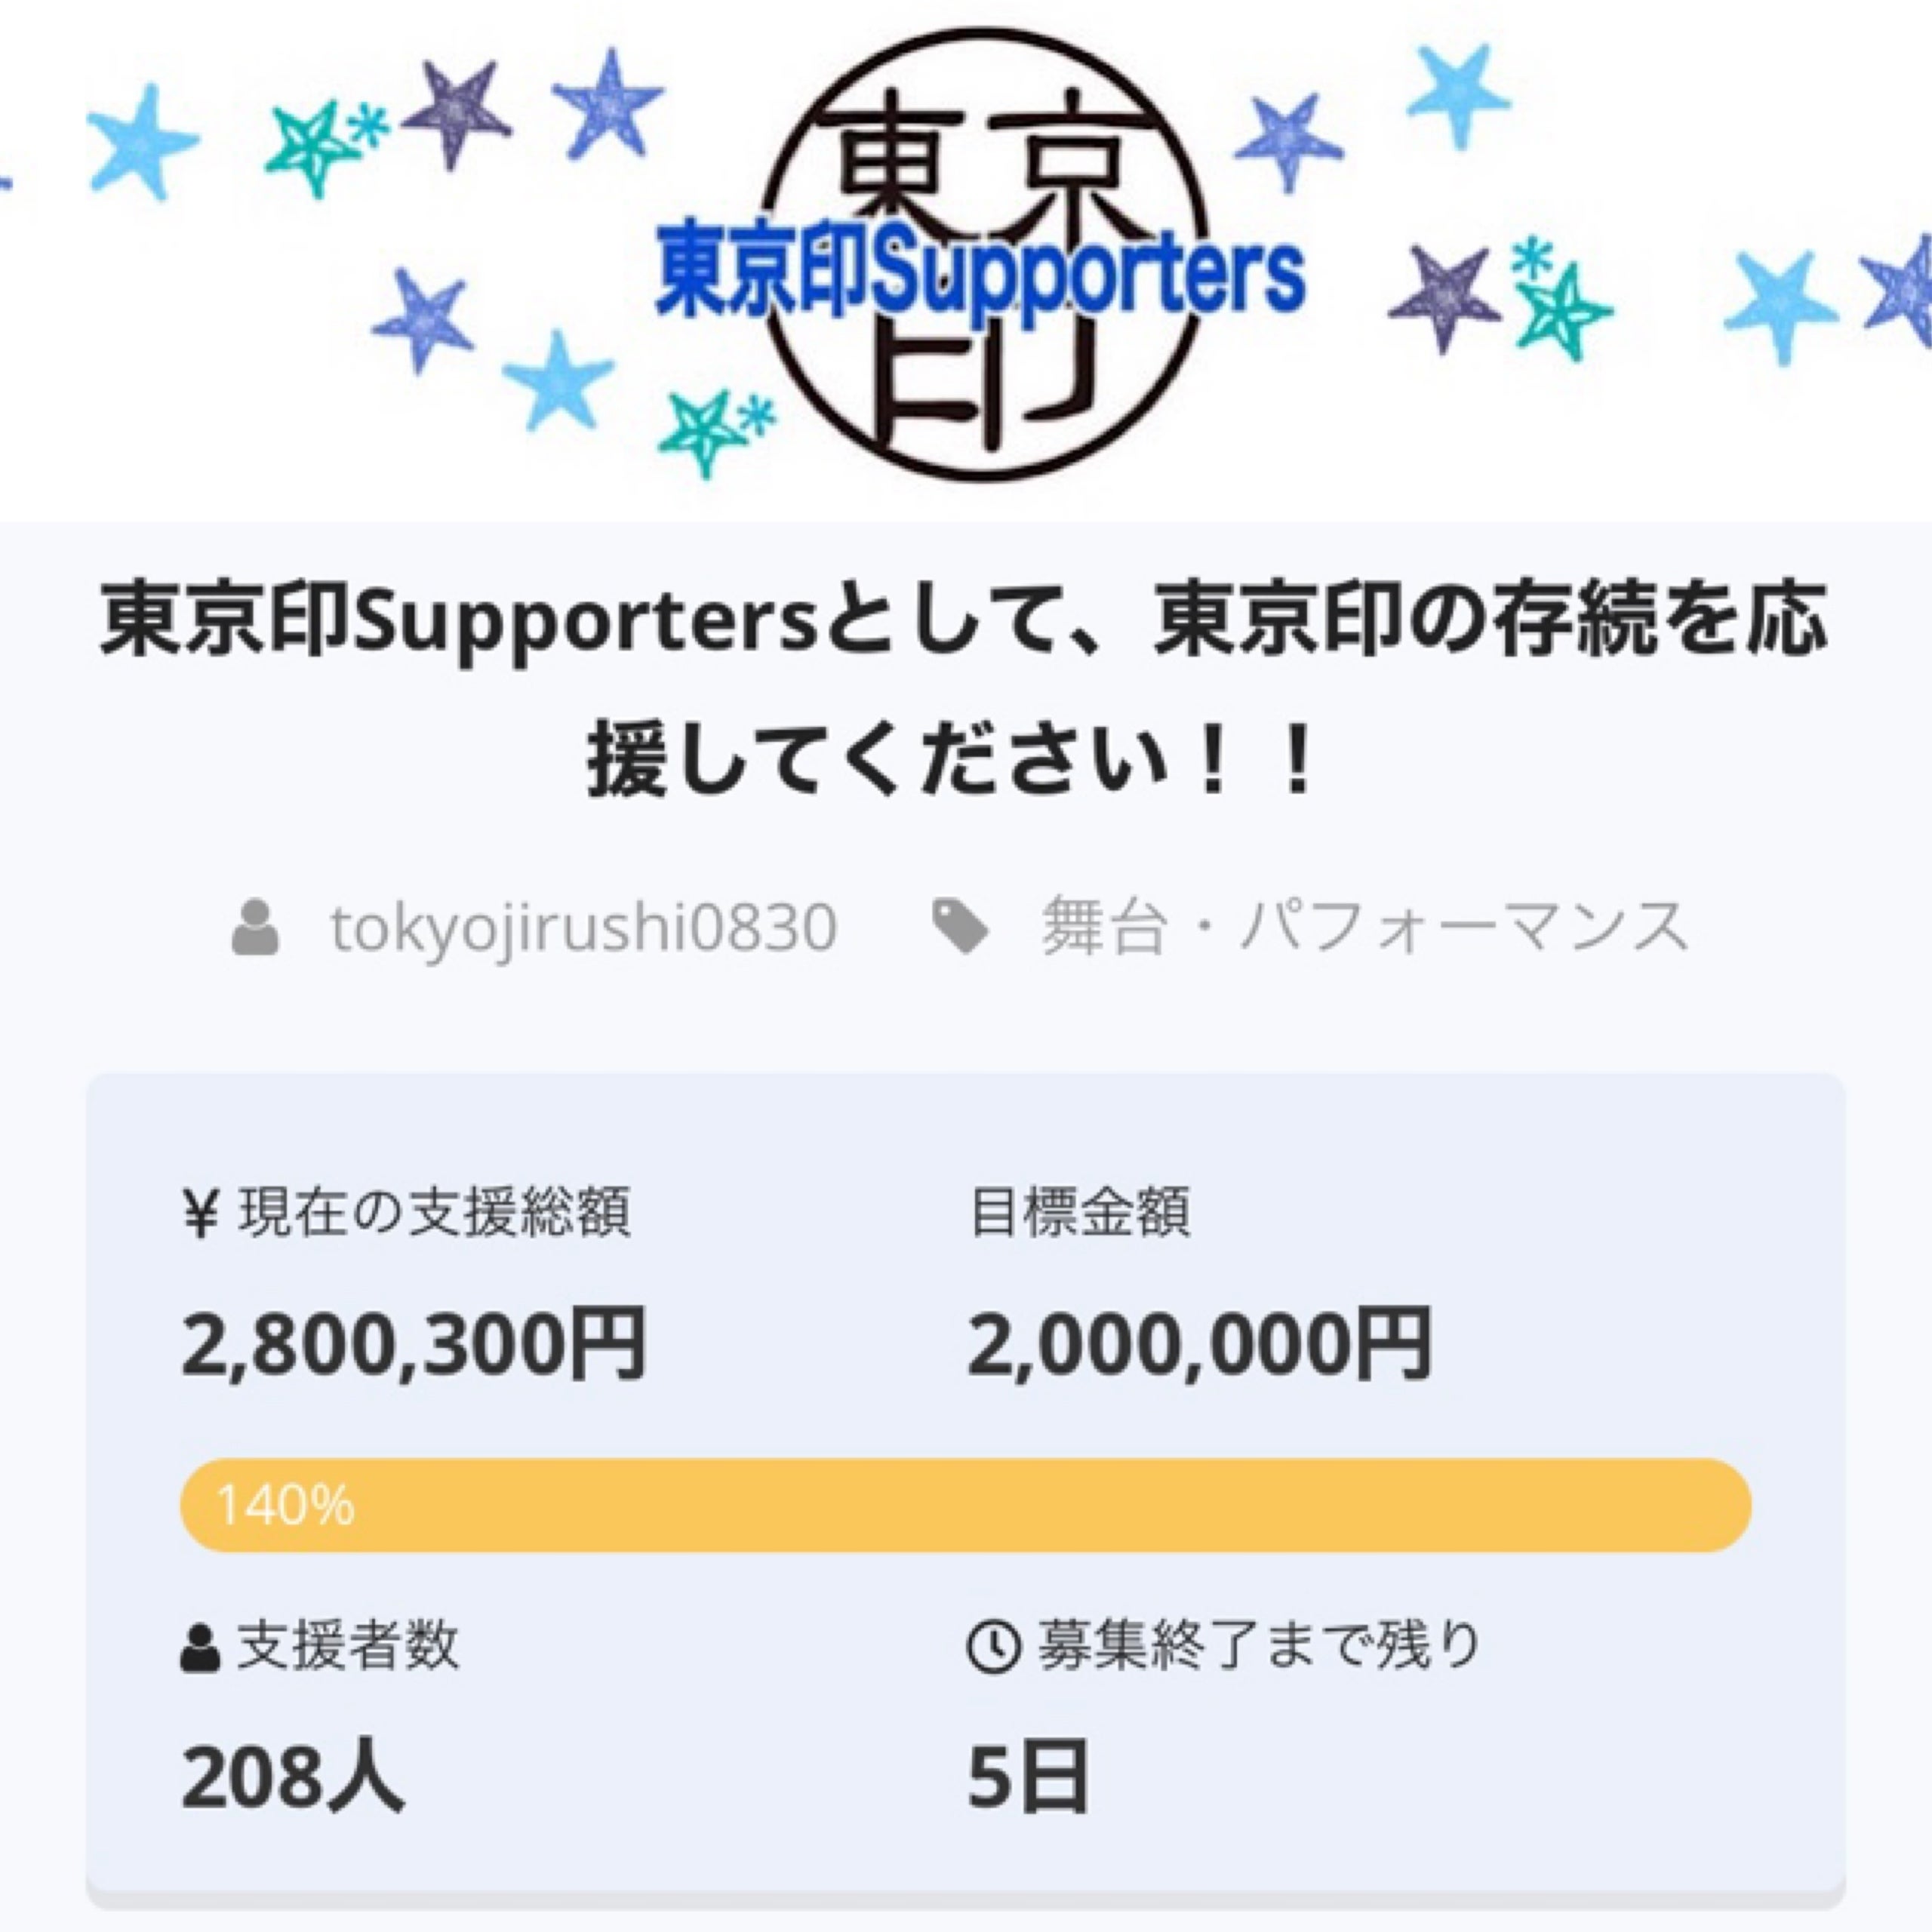Viewport: 1932px width, 1932px height.
Task: Click the blue 東京印Supporters banner text
Action: [980, 272]
